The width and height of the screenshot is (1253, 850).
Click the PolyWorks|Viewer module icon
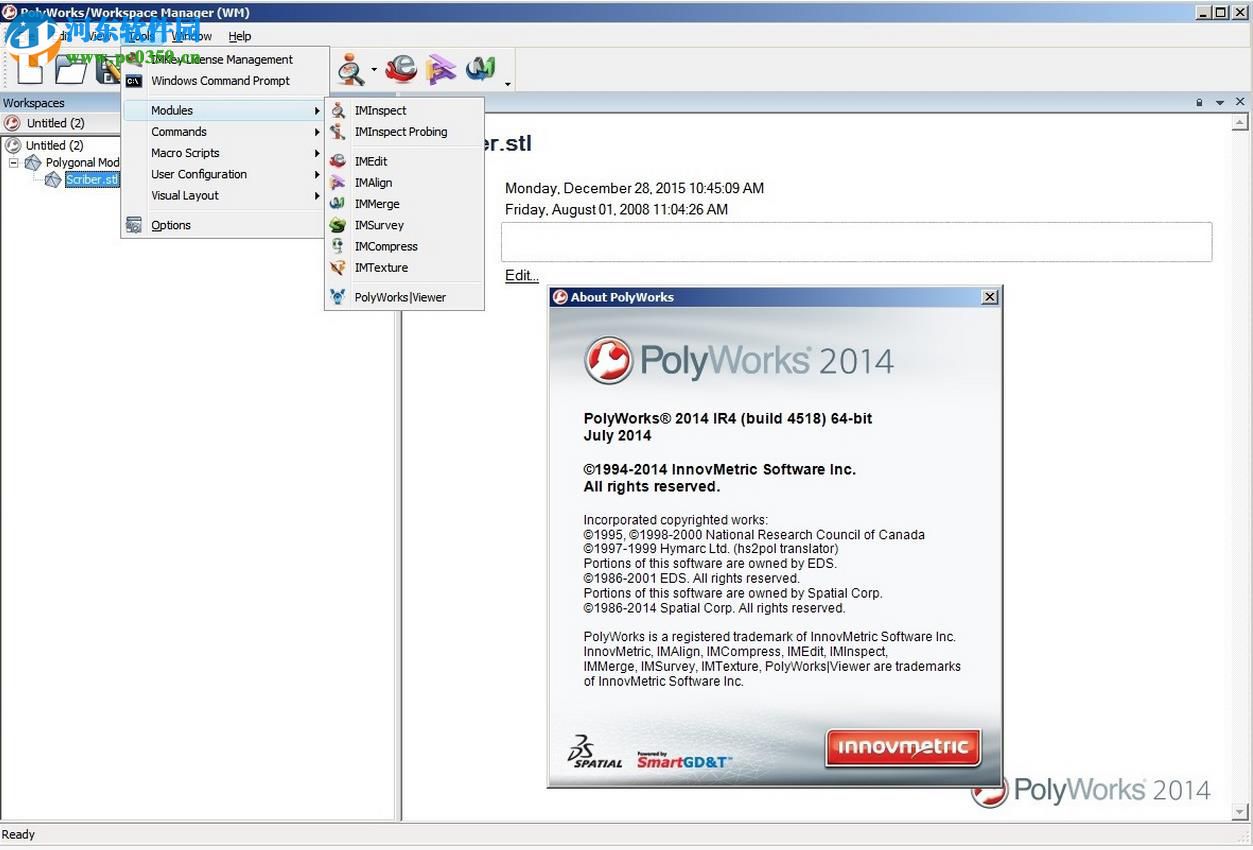[338, 297]
